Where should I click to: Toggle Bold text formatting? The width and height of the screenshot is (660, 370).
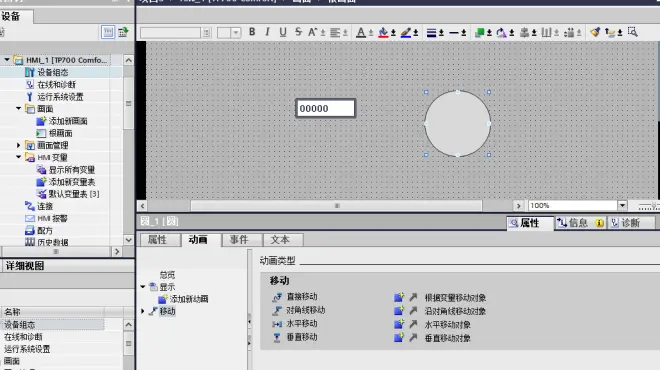(252, 32)
